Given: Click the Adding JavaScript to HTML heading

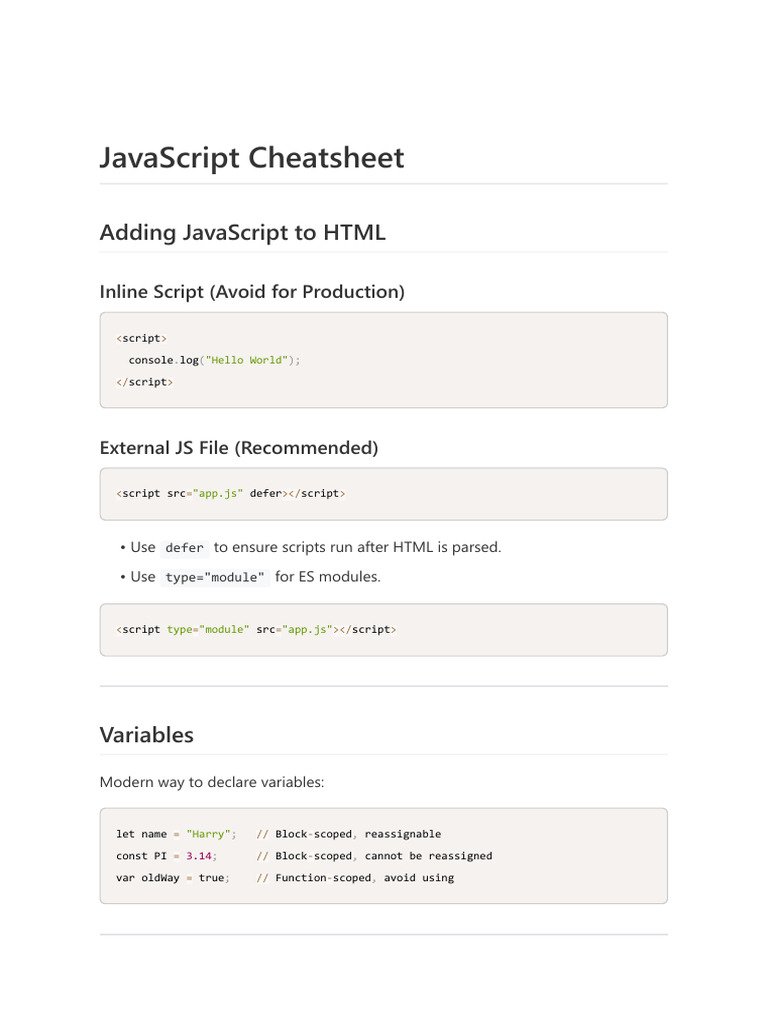Looking at the screenshot, I should coord(242,233).
